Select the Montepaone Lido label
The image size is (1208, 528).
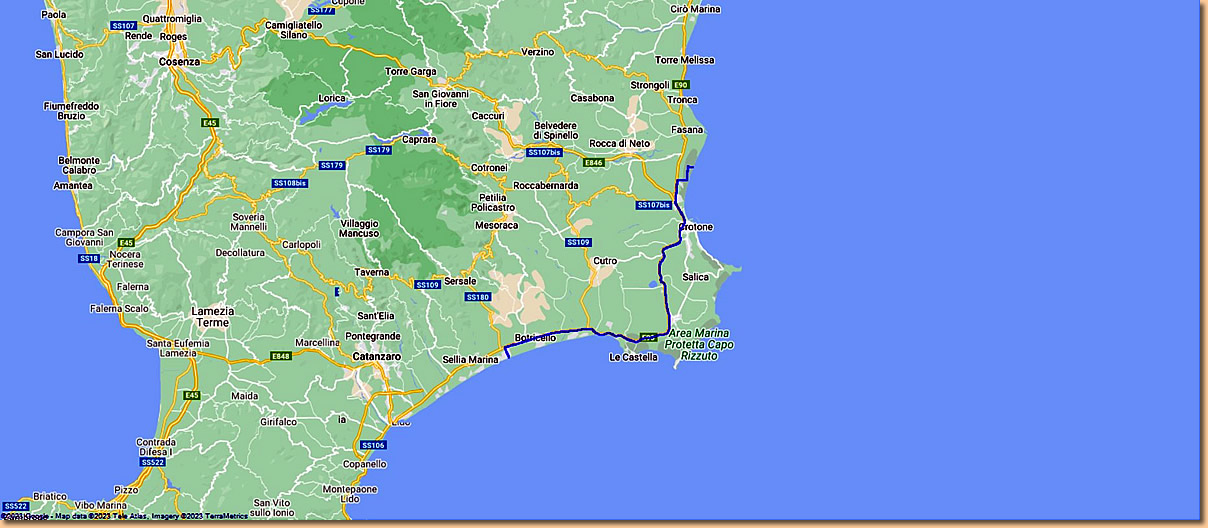(350, 493)
